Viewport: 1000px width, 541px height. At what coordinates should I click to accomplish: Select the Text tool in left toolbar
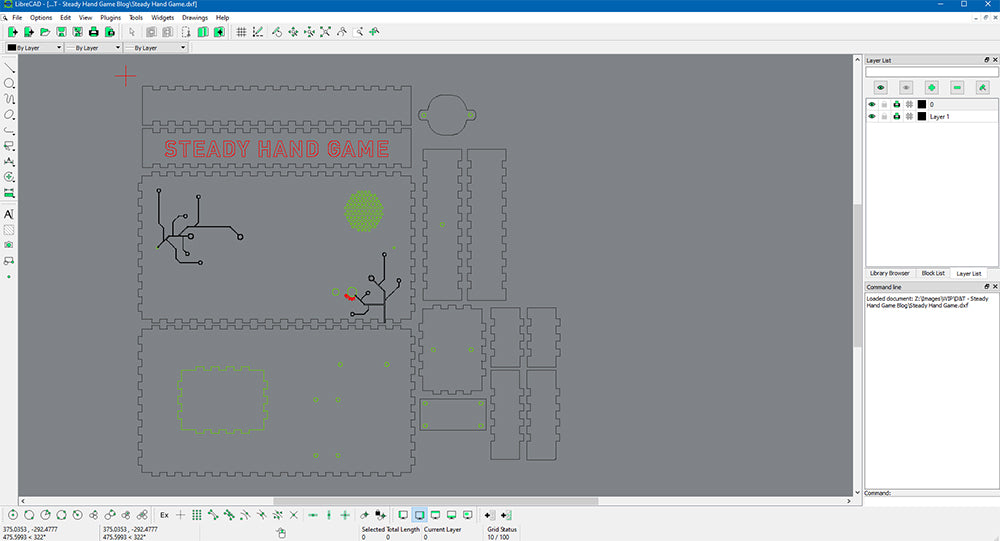[9, 214]
